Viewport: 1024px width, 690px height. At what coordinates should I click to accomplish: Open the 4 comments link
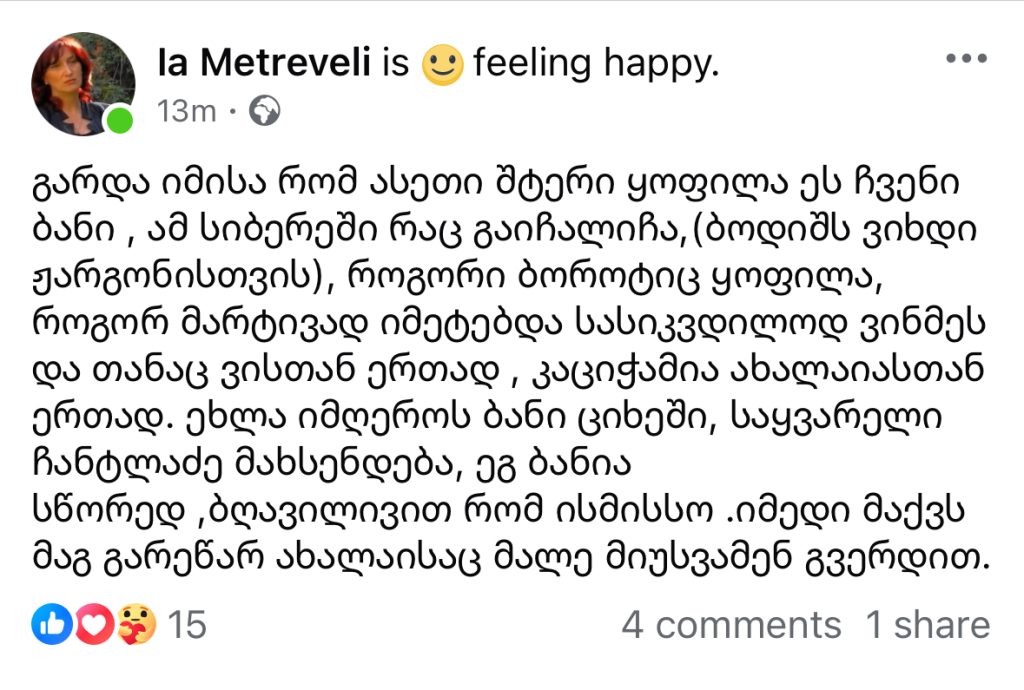click(731, 626)
